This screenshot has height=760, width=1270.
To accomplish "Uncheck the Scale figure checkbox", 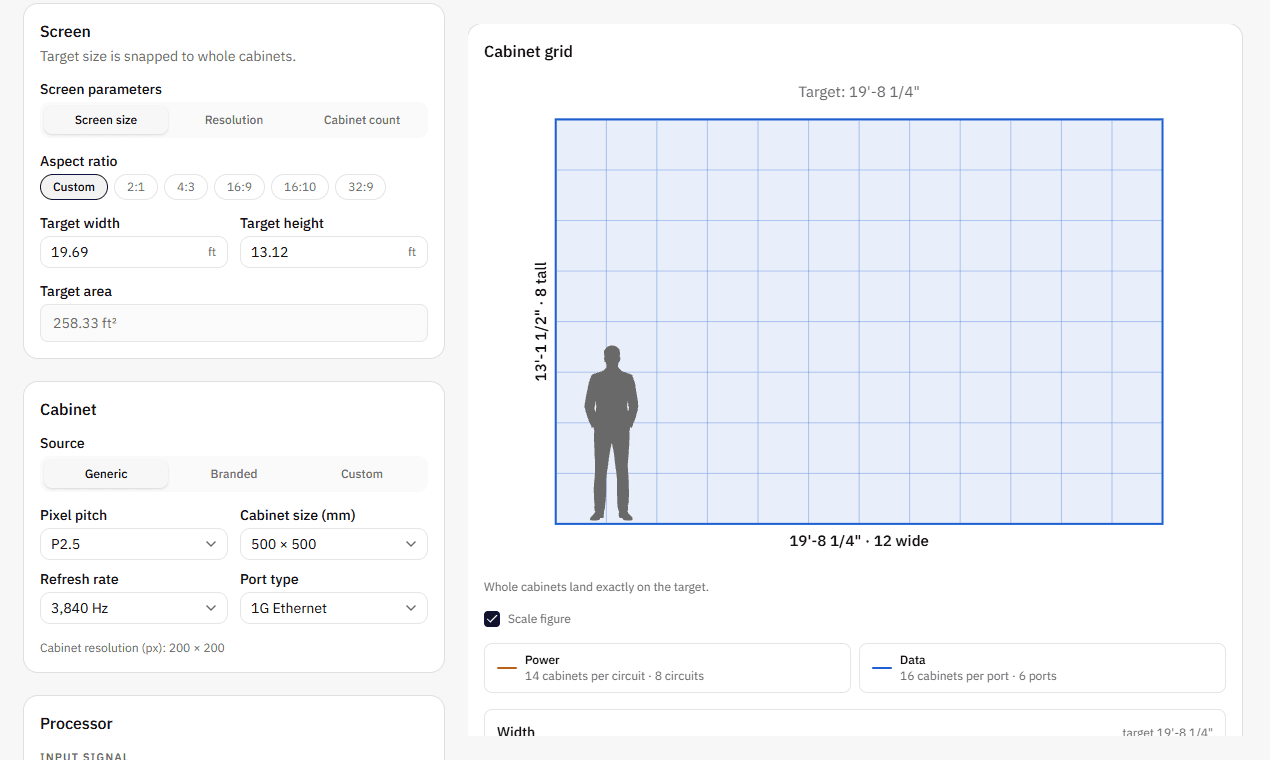I will 492,619.
